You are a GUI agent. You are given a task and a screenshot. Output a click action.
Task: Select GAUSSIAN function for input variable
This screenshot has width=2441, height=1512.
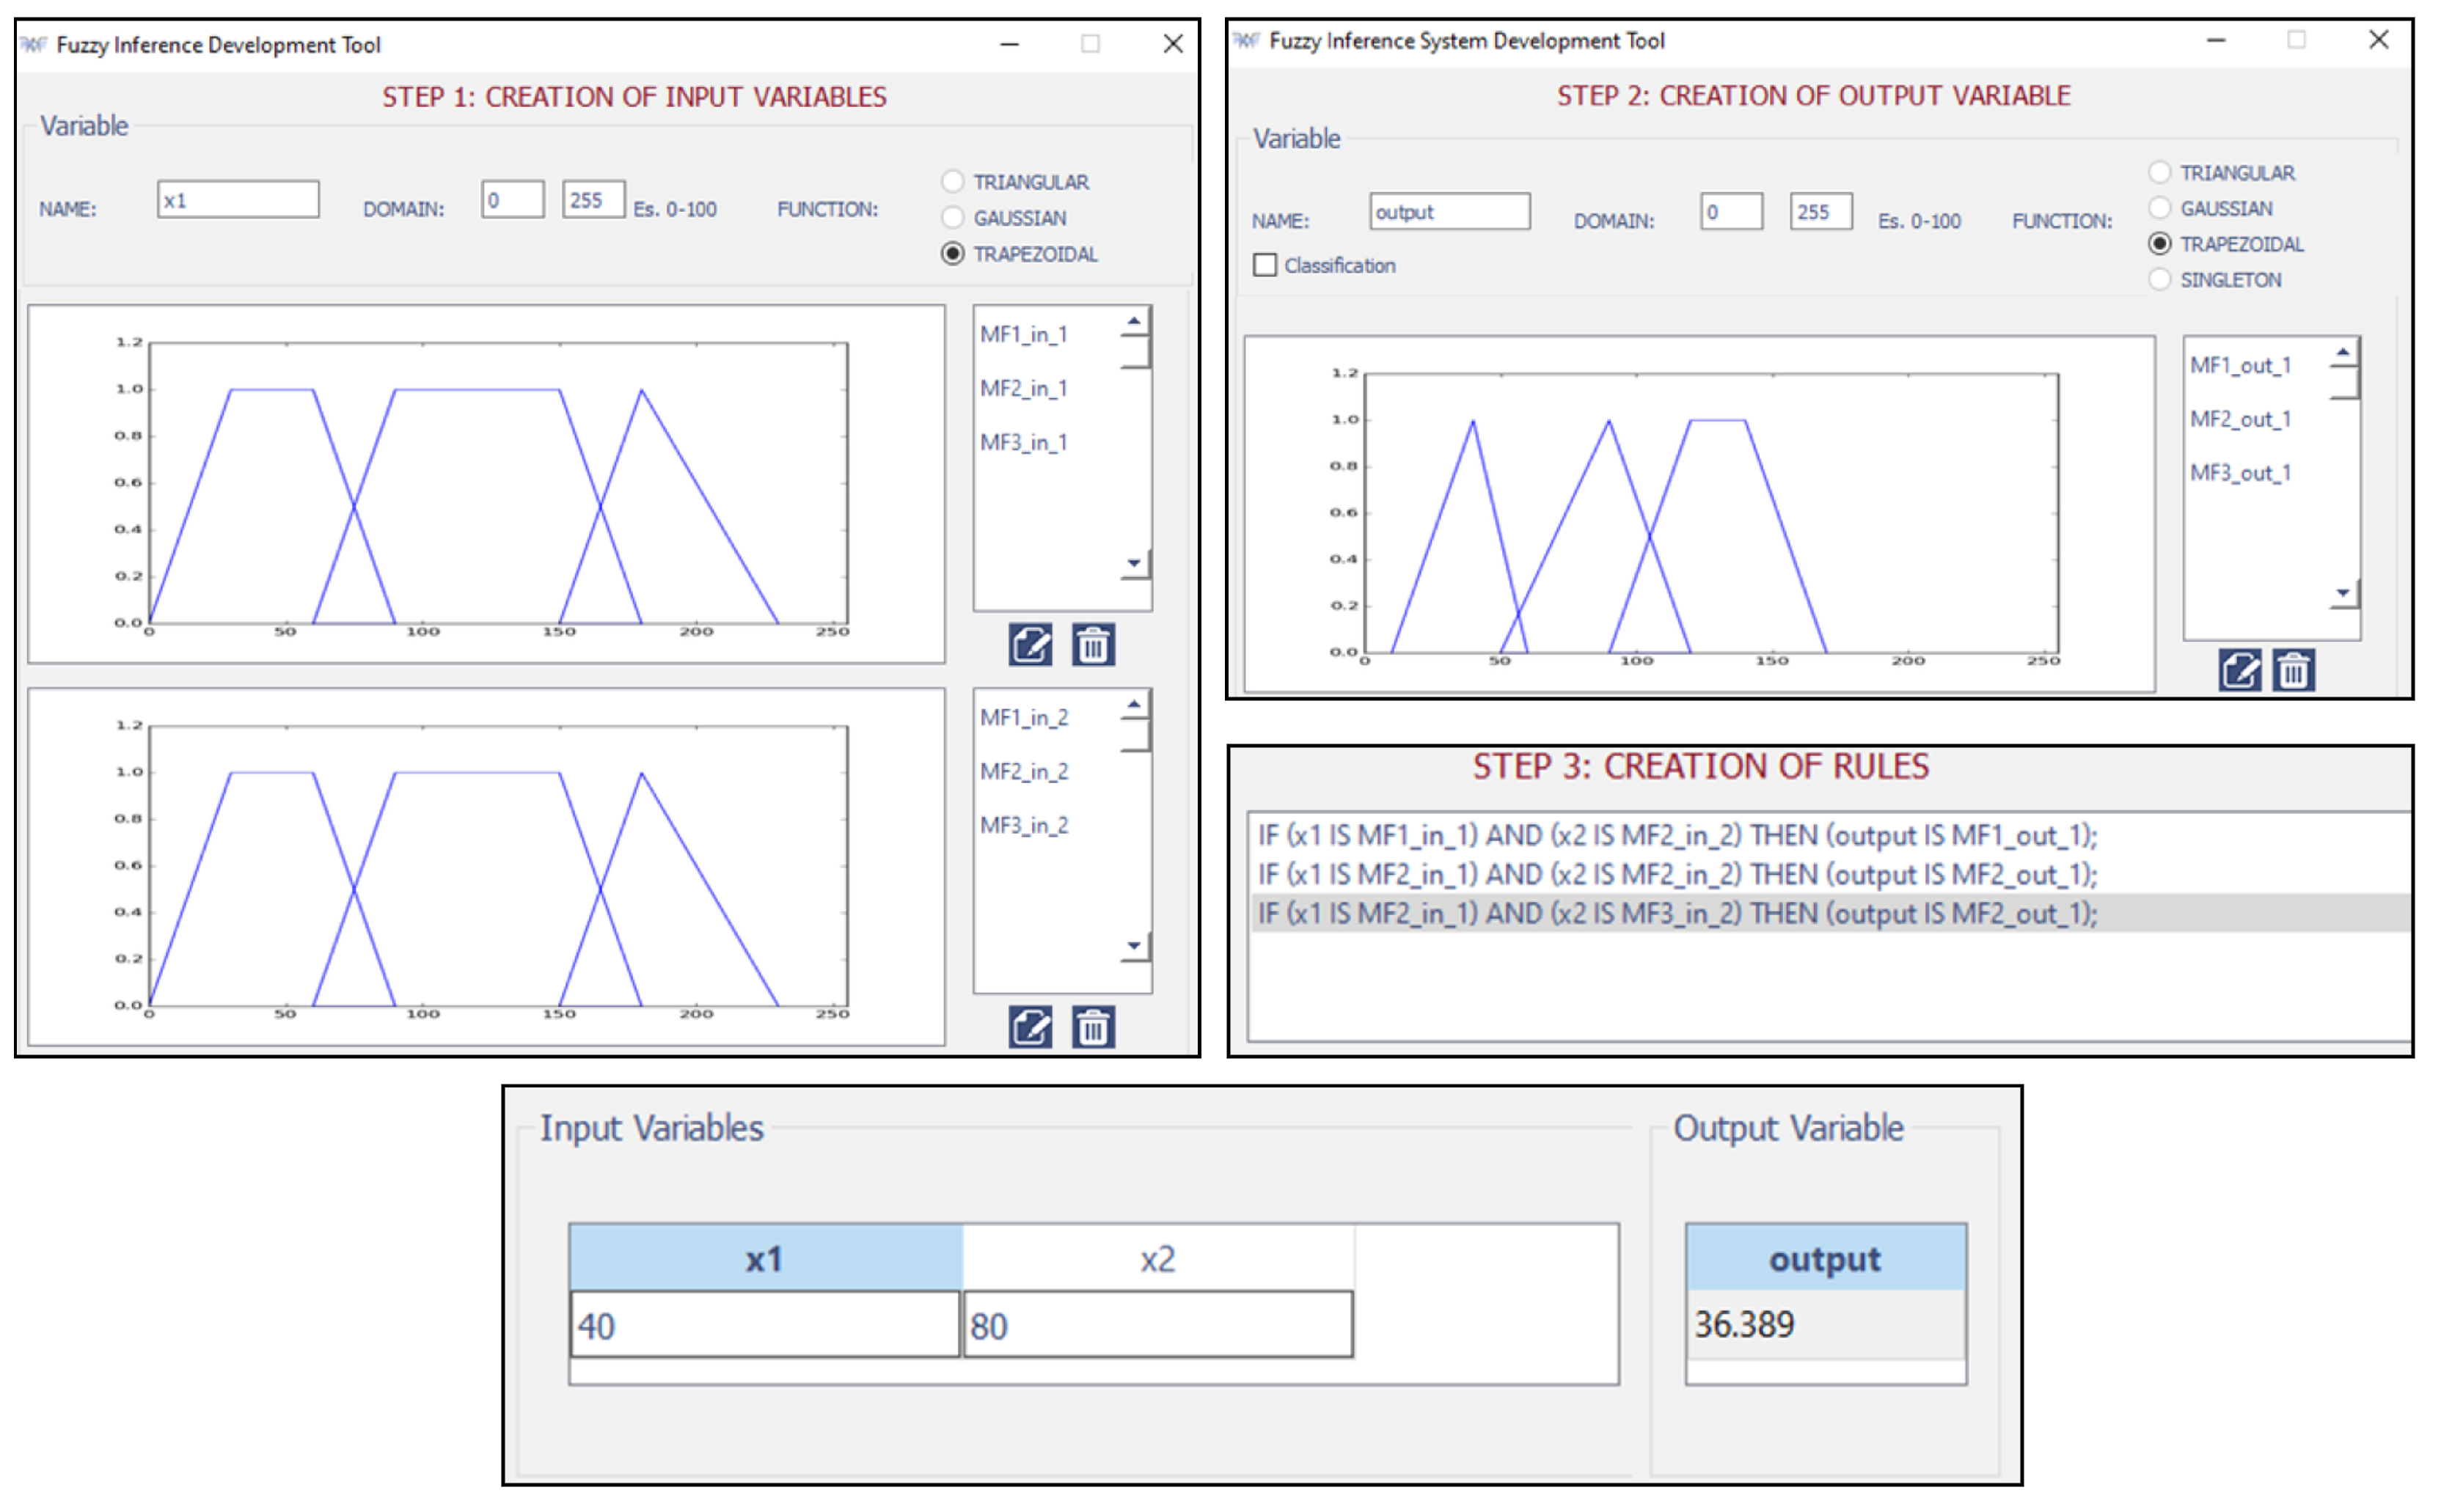952,218
